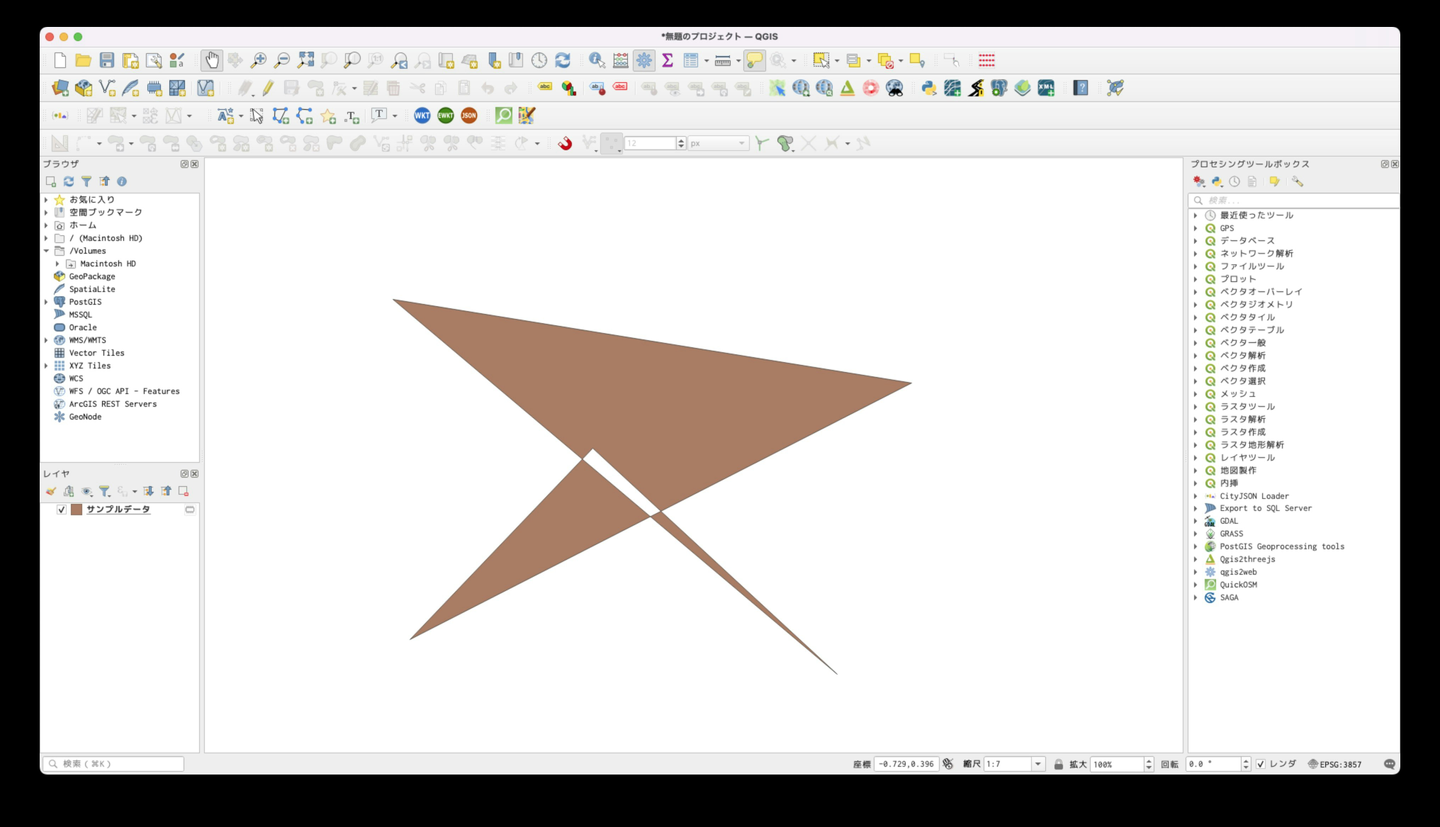1440x827 pixels.
Task: Expand the PostGIS browser node
Action: coord(46,302)
